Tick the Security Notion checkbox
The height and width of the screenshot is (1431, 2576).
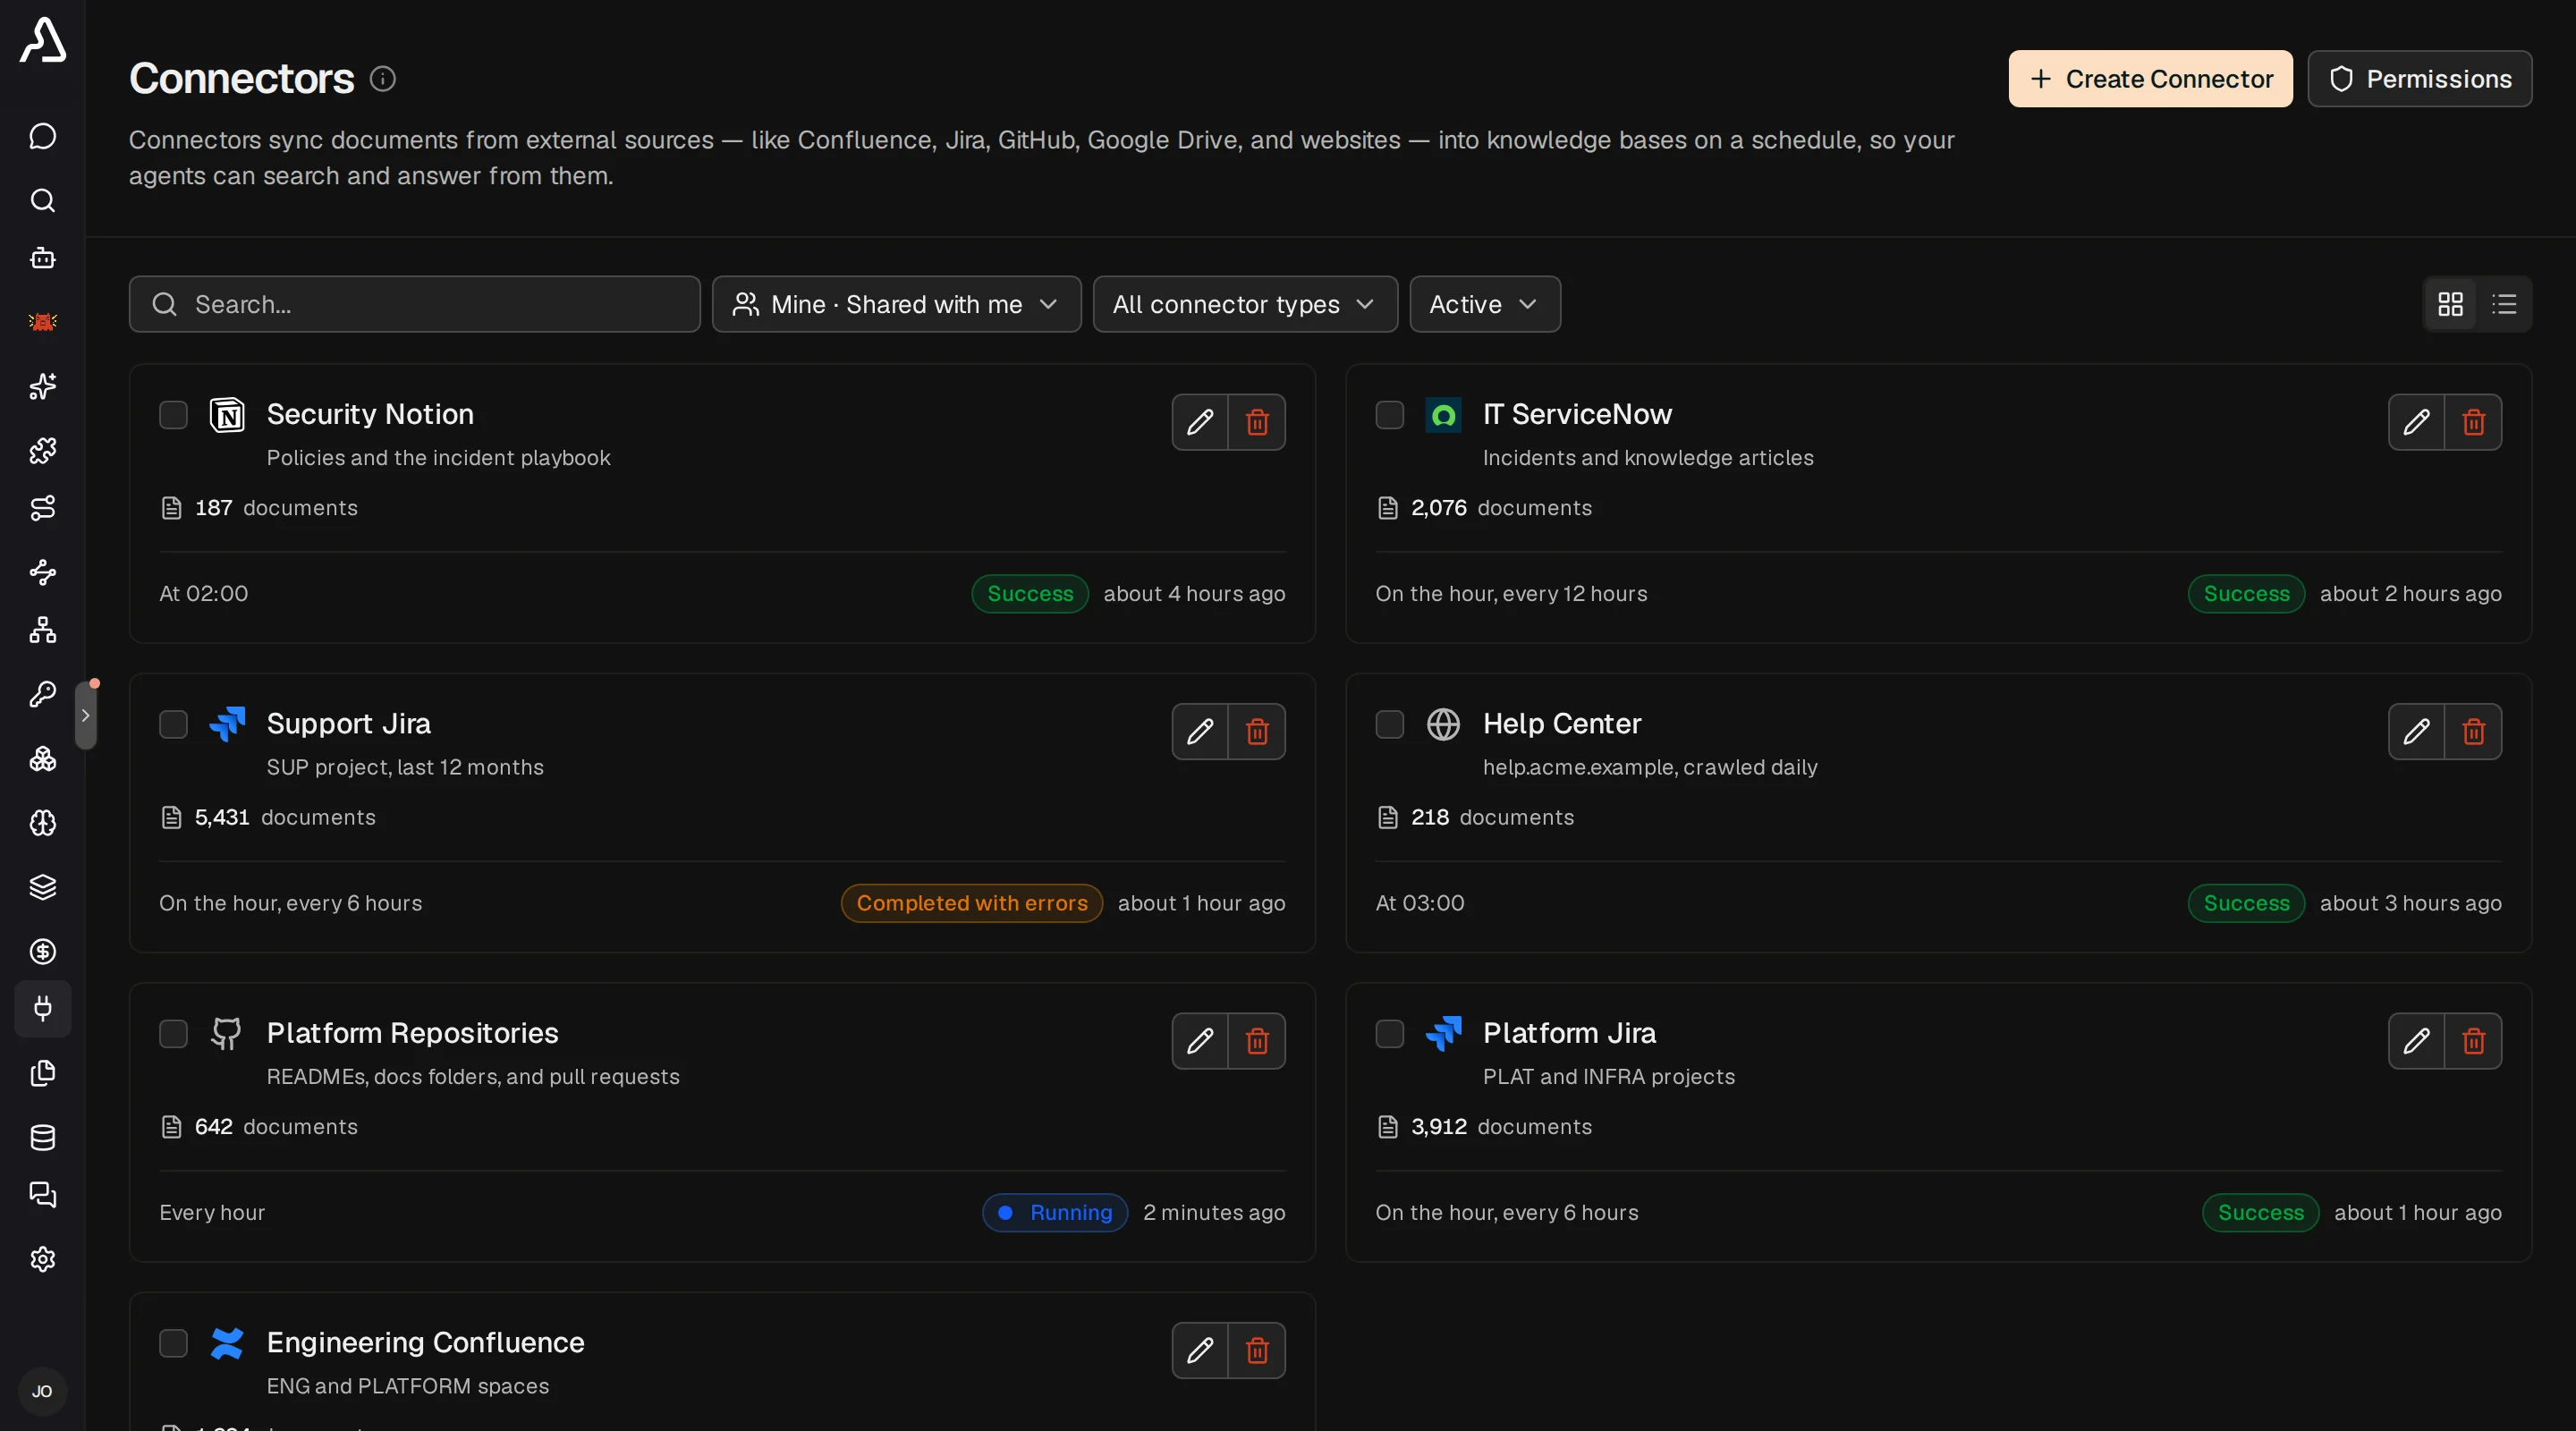[174, 415]
